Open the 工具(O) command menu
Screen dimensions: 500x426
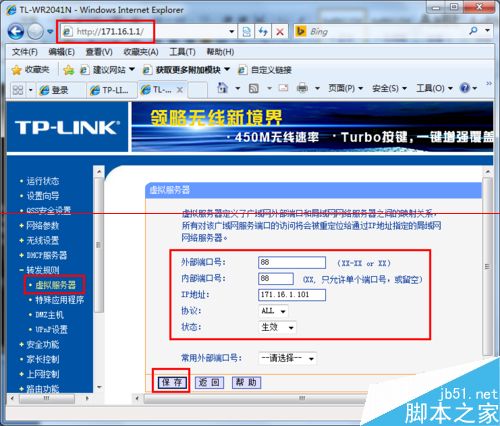tap(434, 88)
